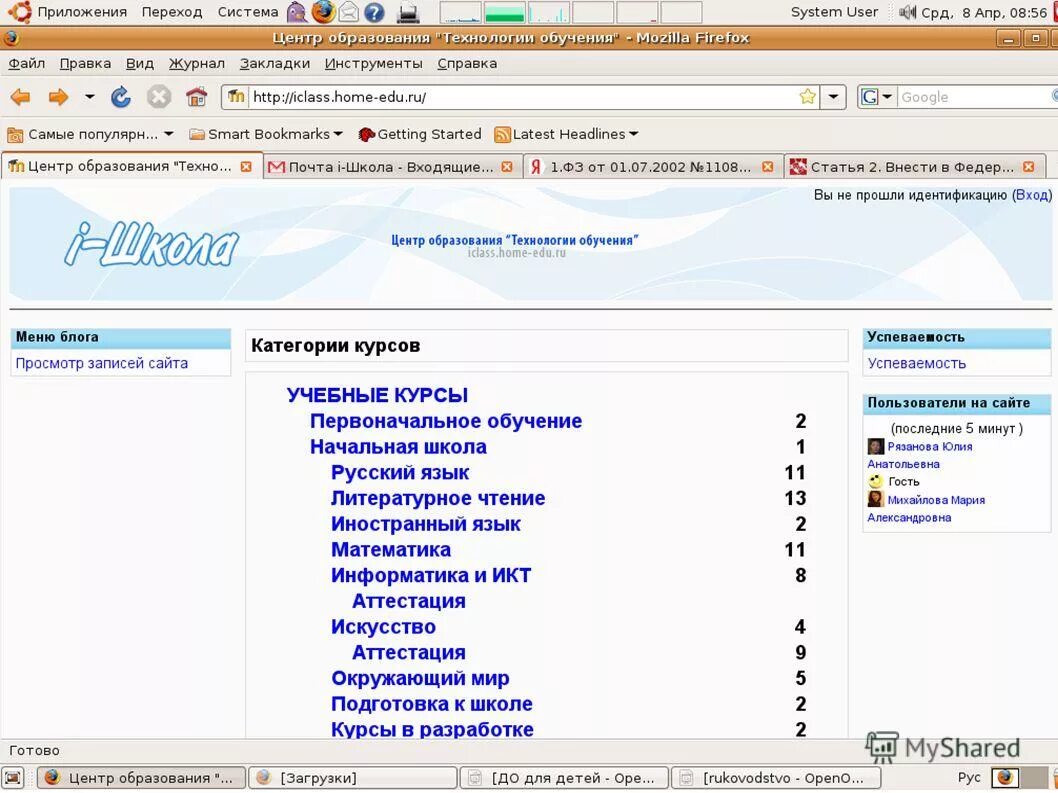Switch to the [Загрузки] taskbar window
Image resolution: width=1058 pixels, height=793 pixels.
point(353,777)
